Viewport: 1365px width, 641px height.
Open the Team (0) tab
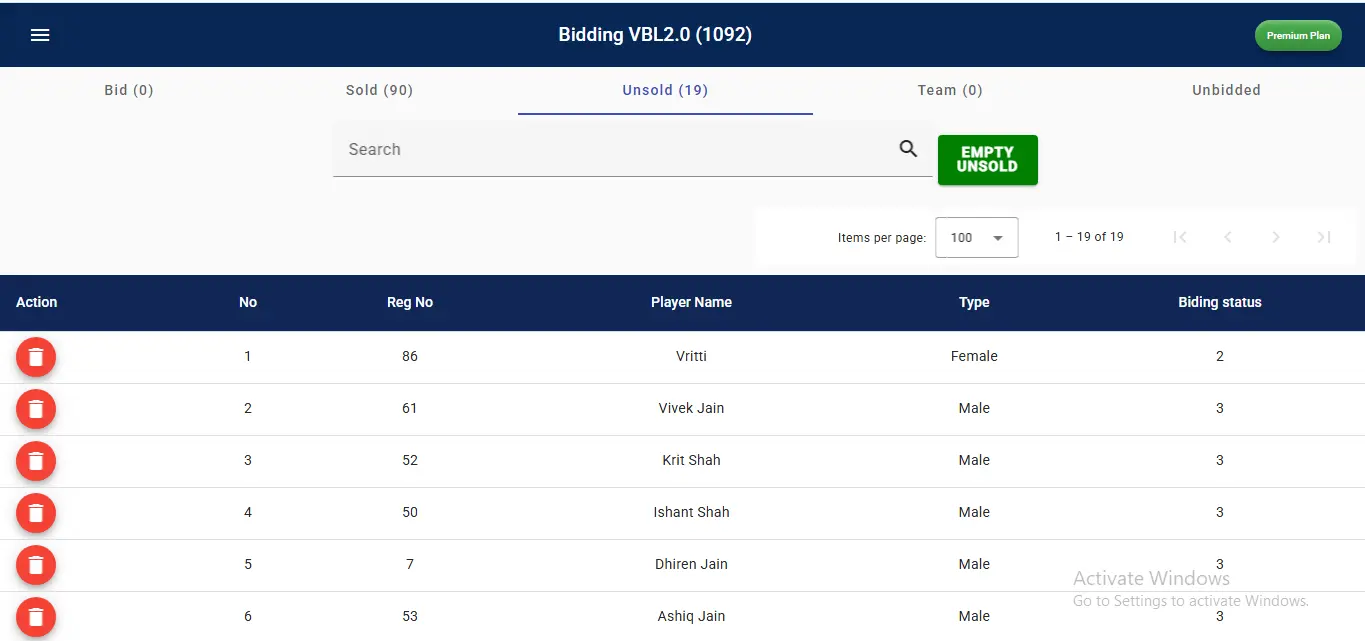(950, 90)
